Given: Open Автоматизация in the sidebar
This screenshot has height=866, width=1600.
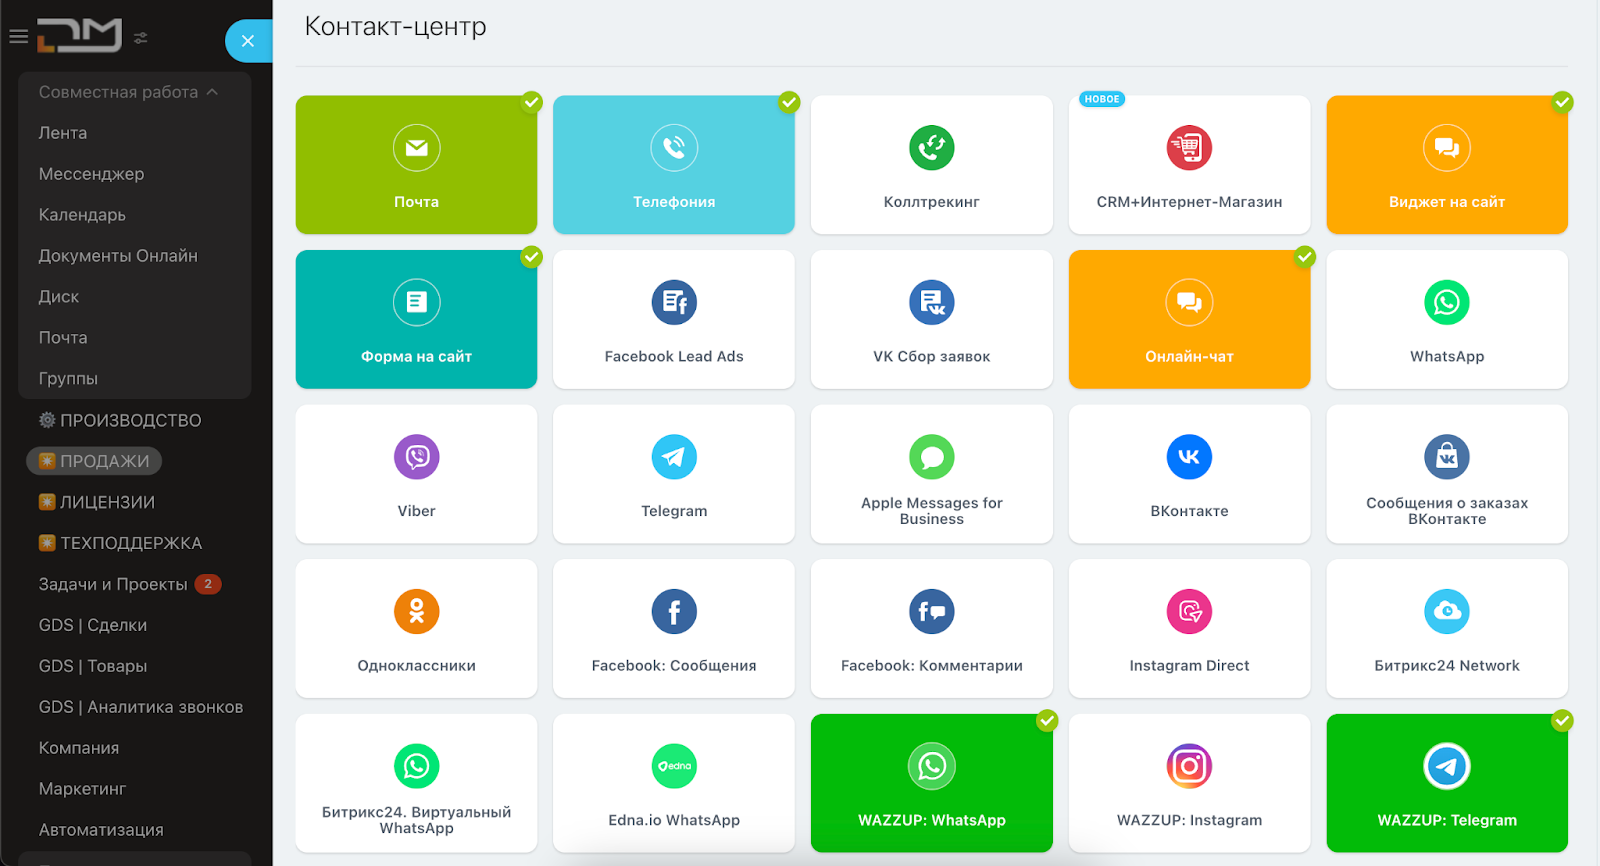Looking at the screenshot, I should (x=101, y=830).
